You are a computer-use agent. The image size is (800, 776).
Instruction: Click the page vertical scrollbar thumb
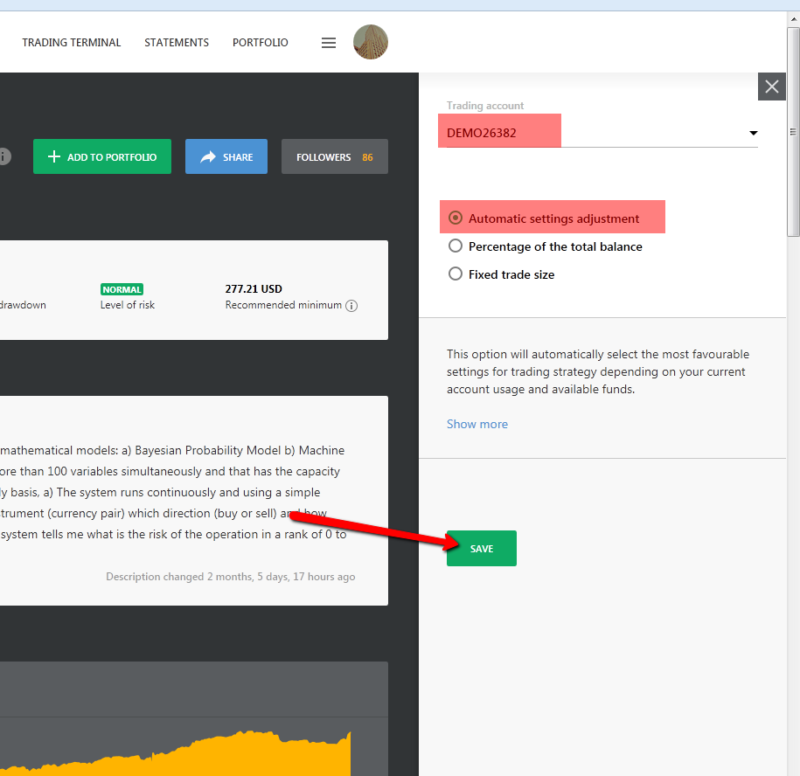(793, 132)
